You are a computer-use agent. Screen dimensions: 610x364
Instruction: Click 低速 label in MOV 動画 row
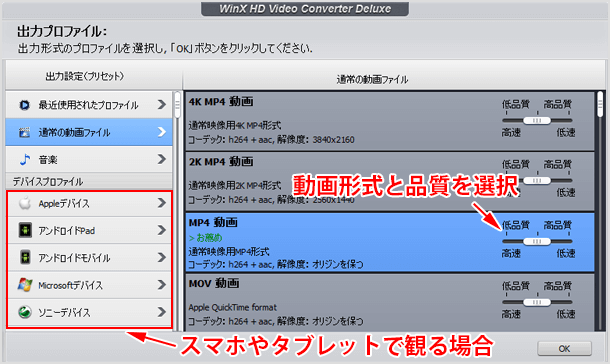pyautogui.click(x=566, y=314)
